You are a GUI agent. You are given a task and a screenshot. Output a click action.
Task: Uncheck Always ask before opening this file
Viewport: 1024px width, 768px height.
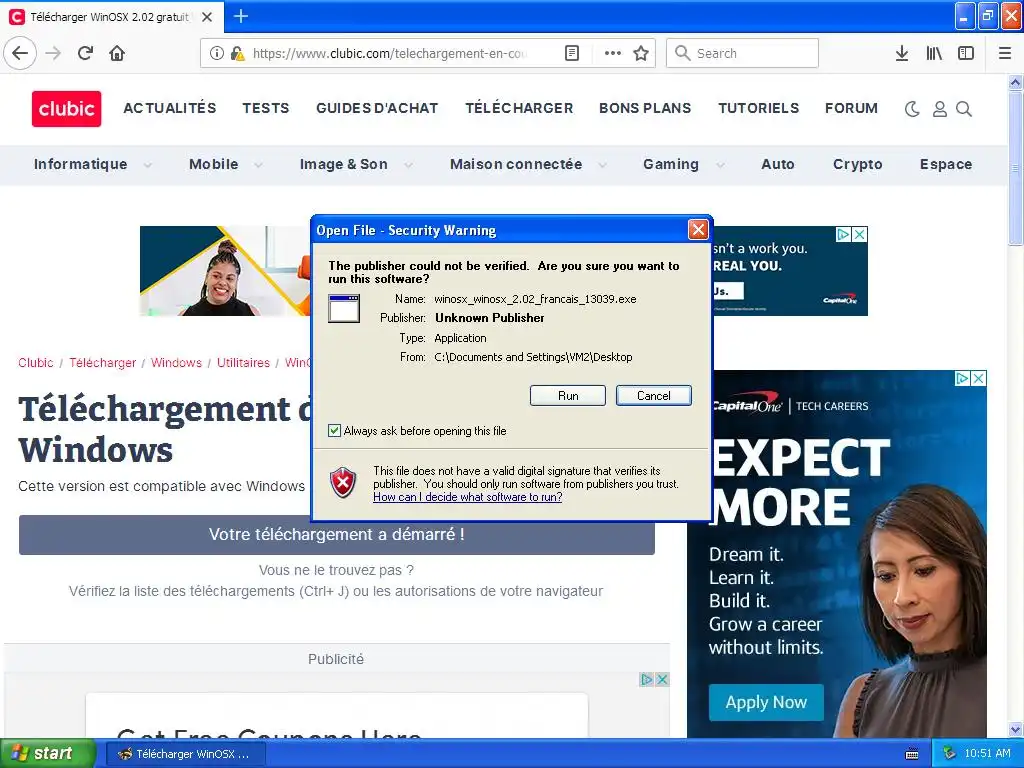click(334, 430)
